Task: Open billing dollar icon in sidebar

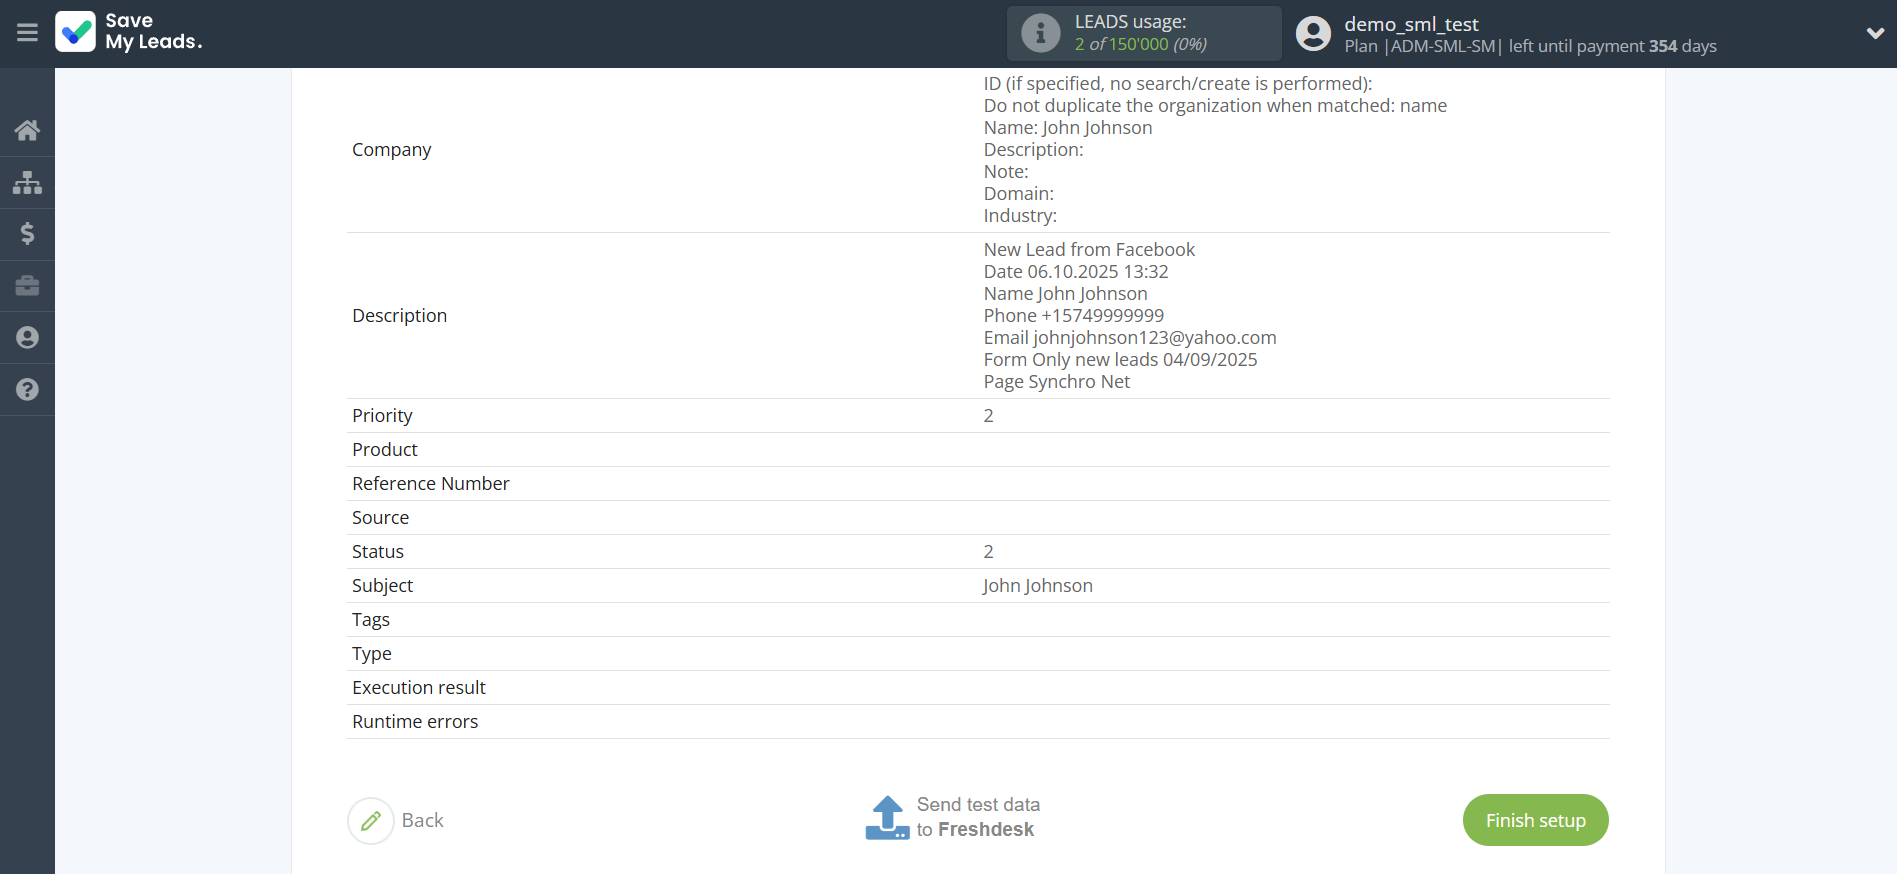Action: click(27, 234)
